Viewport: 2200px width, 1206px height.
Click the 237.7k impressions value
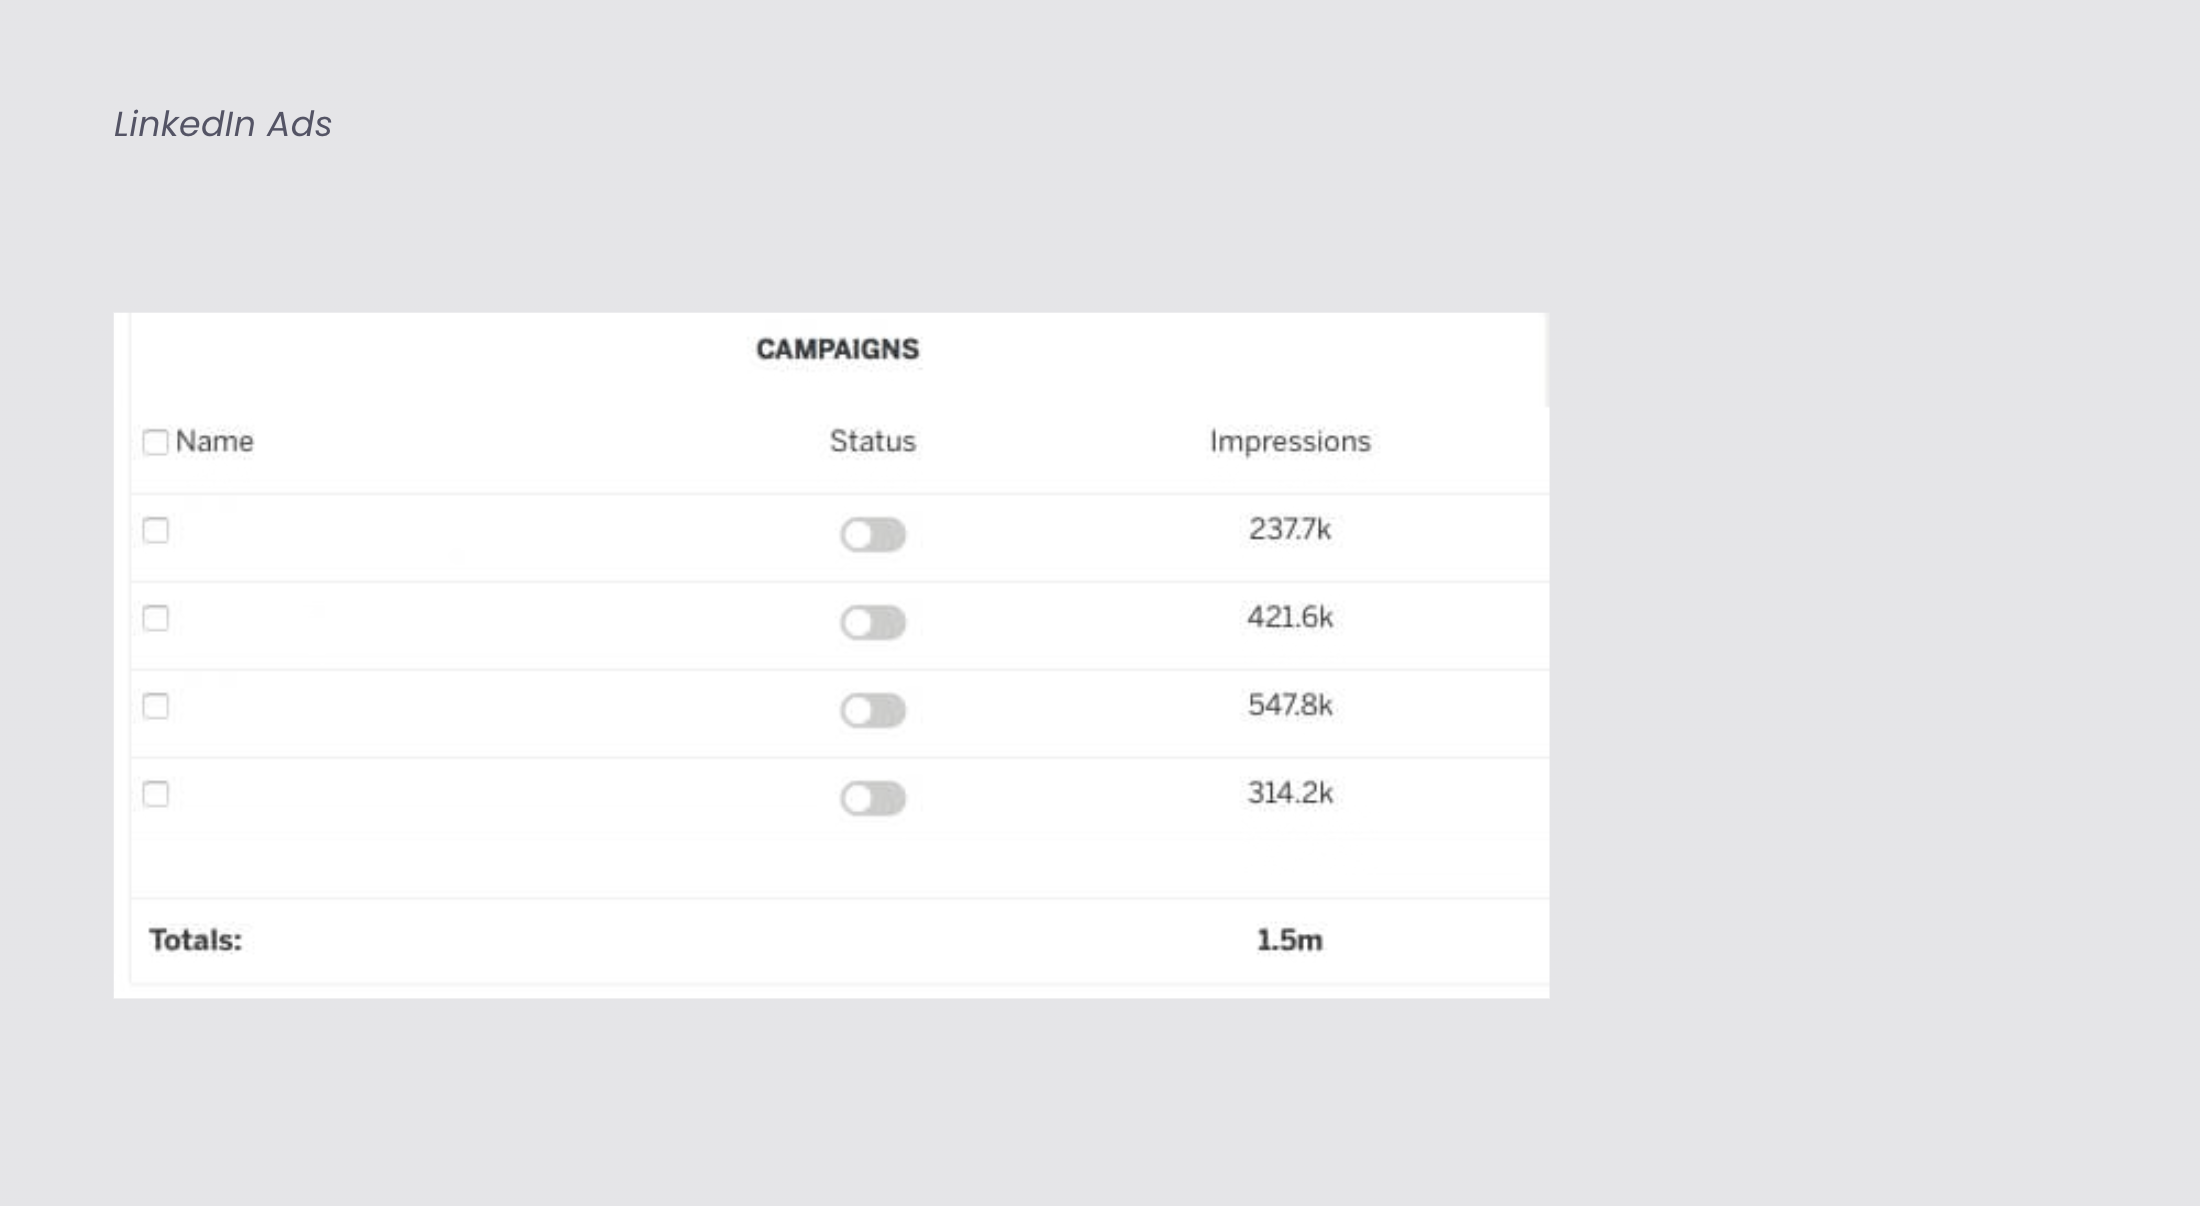(1290, 529)
